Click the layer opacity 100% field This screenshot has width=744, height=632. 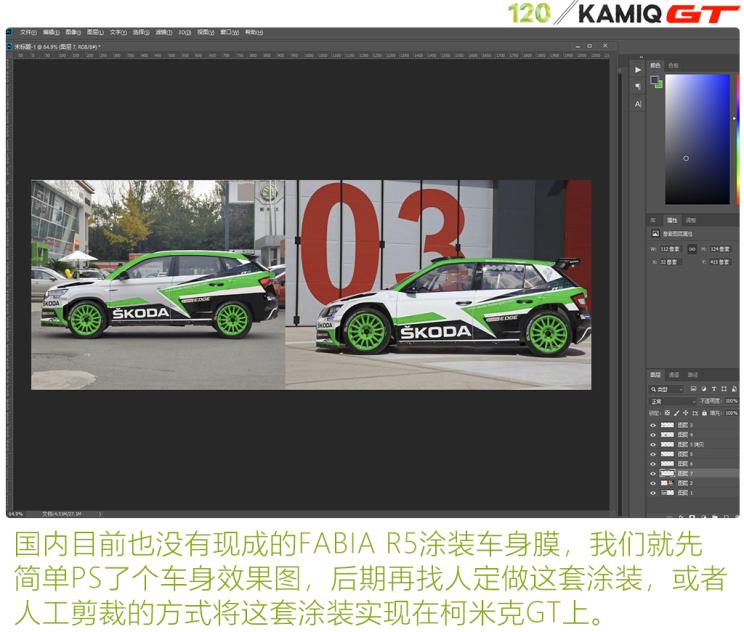[x=731, y=401]
